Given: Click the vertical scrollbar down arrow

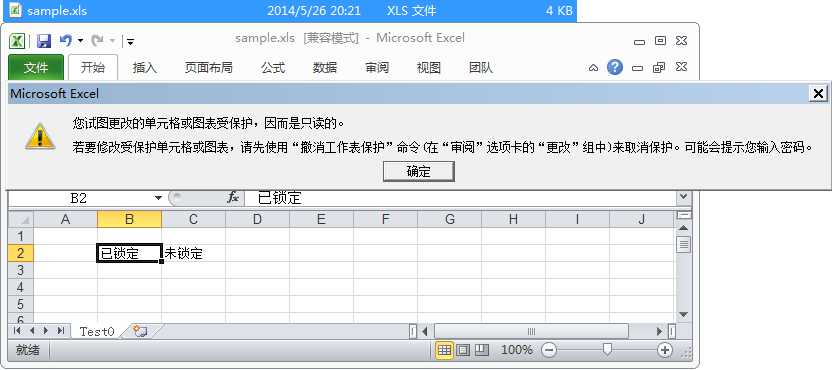Looking at the screenshot, I should pyautogui.click(x=684, y=315).
